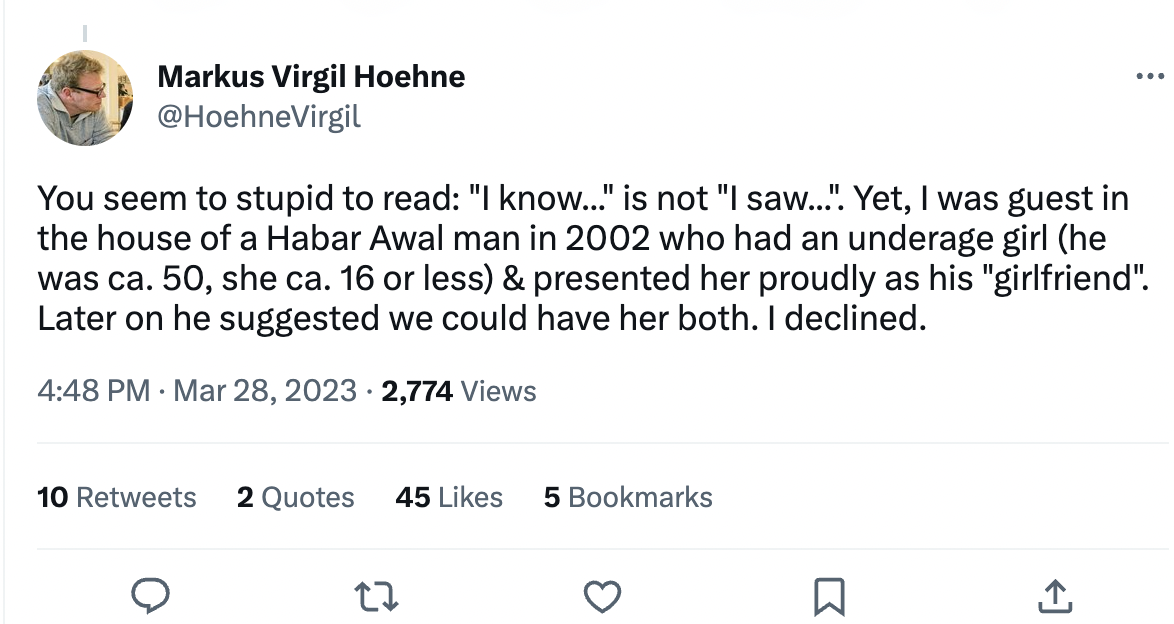Share the tweet via the upload arrow icon

[x=1056, y=597]
